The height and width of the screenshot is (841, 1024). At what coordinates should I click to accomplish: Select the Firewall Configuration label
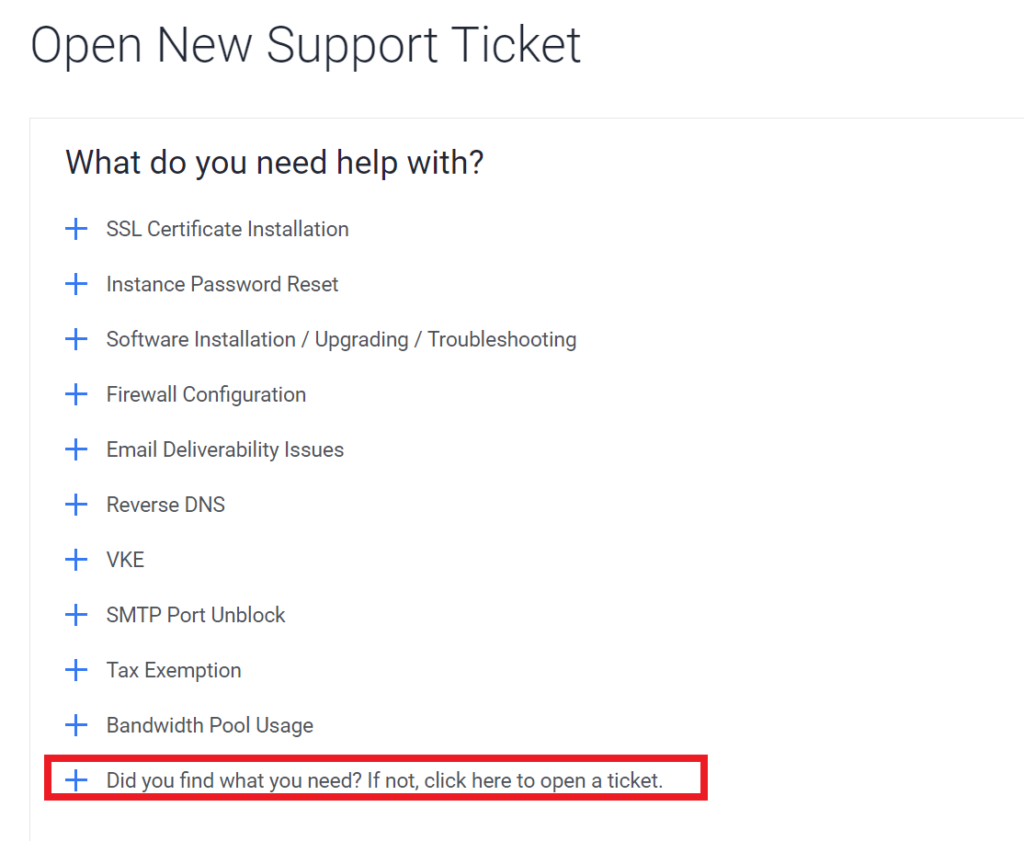pos(206,394)
